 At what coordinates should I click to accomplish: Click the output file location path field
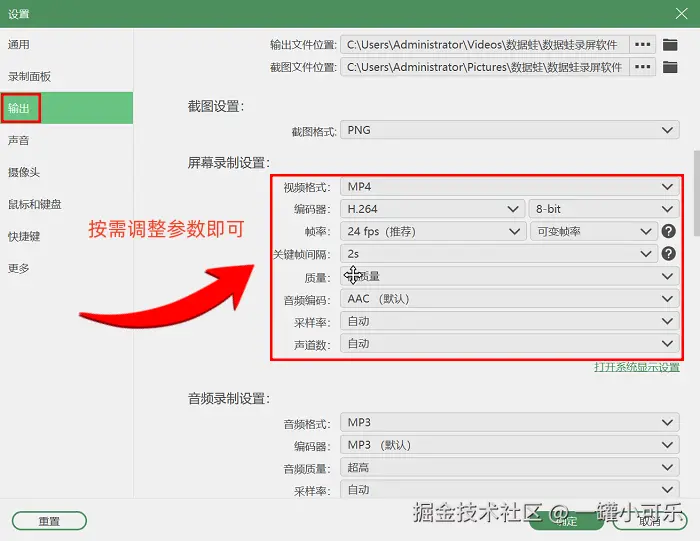pyautogui.click(x=485, y=45)
